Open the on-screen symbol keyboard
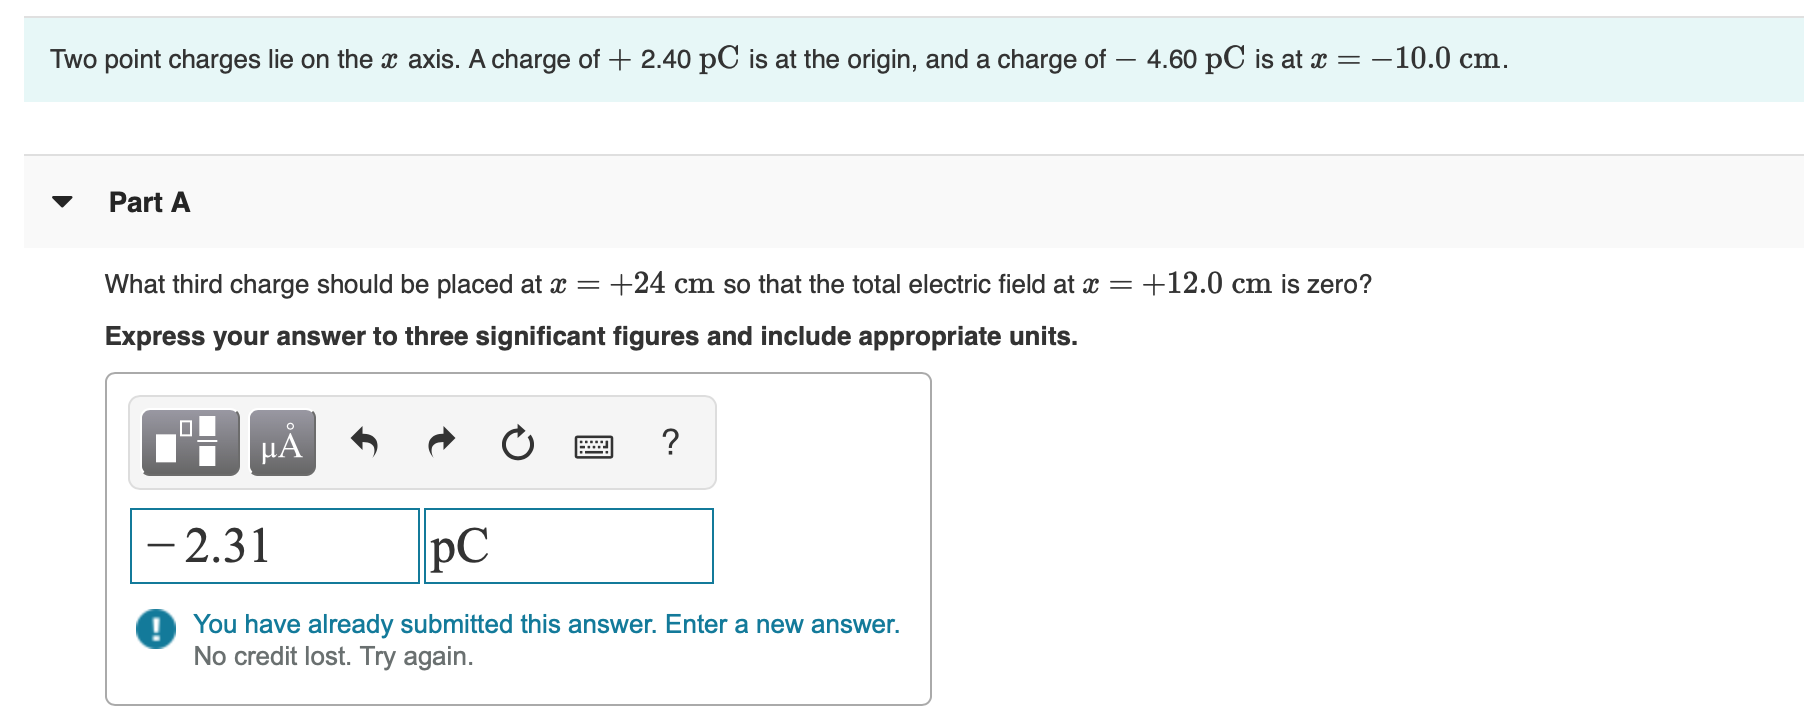This screenshot has width=1804, height=714. [593, 445]
